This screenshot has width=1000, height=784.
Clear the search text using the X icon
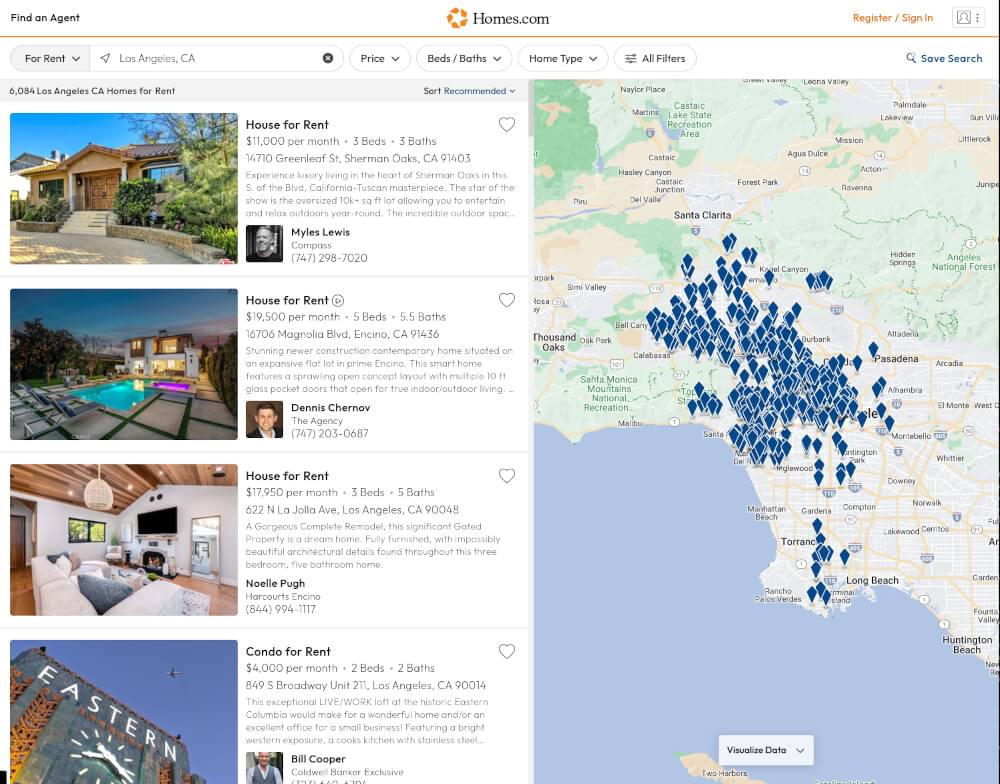328,57
